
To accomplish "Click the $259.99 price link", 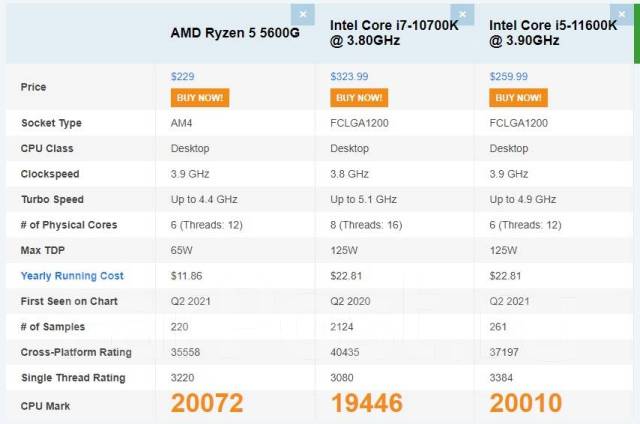I will [x=509, y=76].
